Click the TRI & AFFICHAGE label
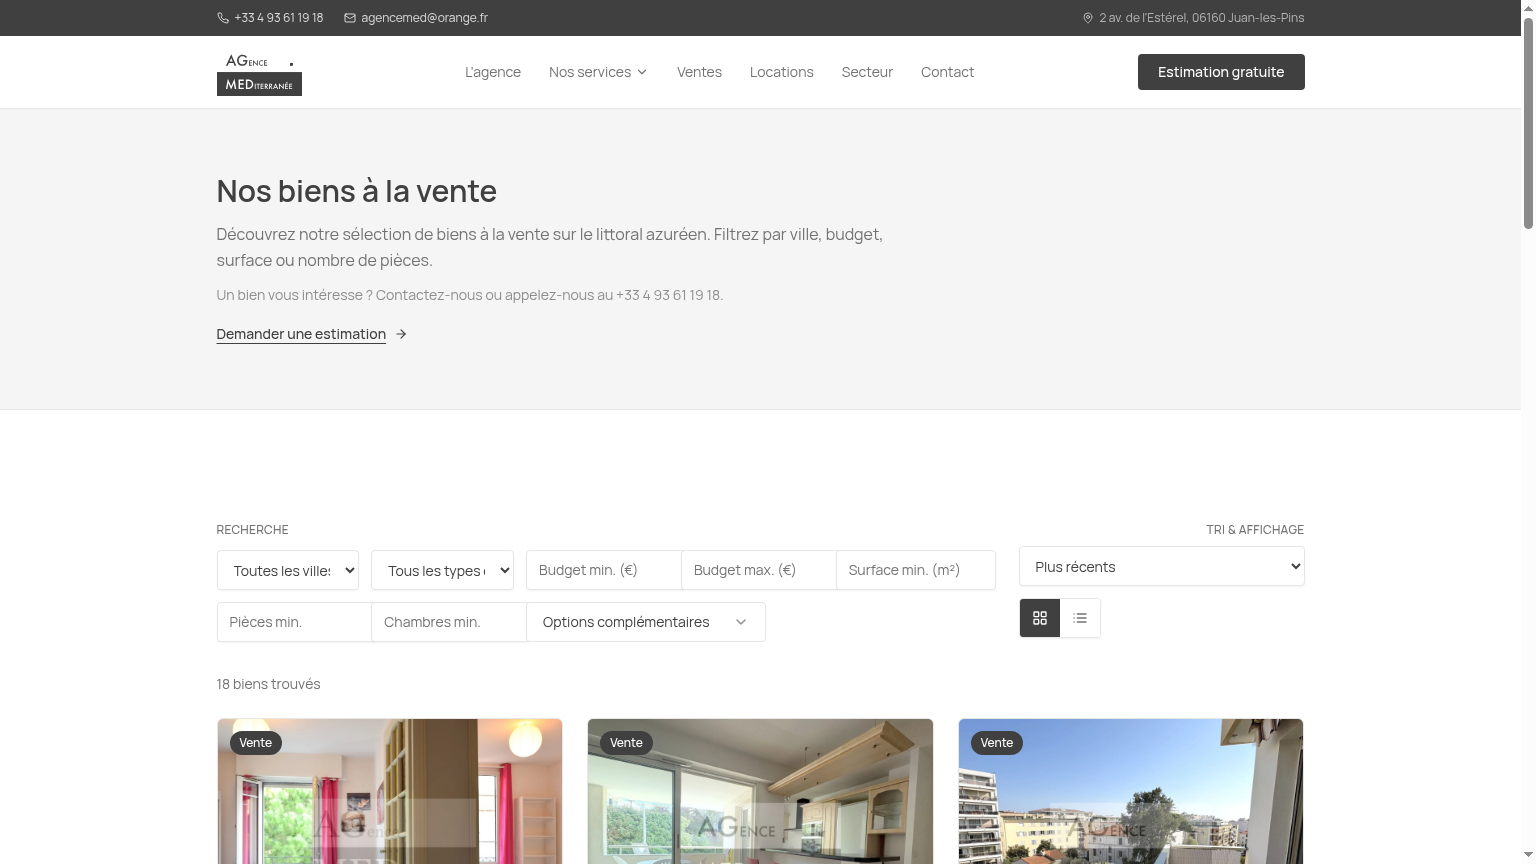The image size is (1536, 864). point(1255,530)
